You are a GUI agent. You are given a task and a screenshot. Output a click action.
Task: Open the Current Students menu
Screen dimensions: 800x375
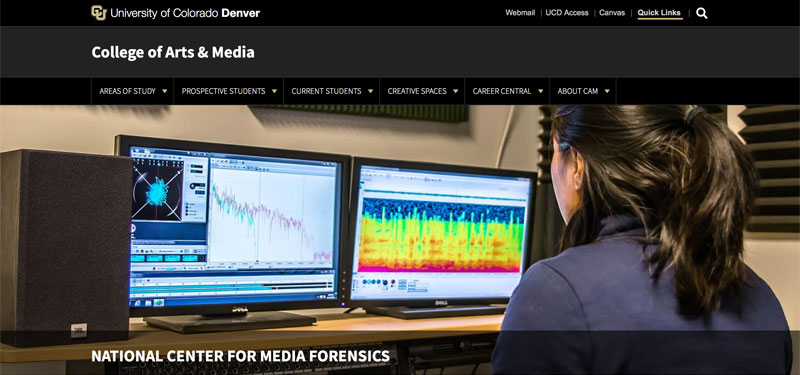click(x=327, y=91)
